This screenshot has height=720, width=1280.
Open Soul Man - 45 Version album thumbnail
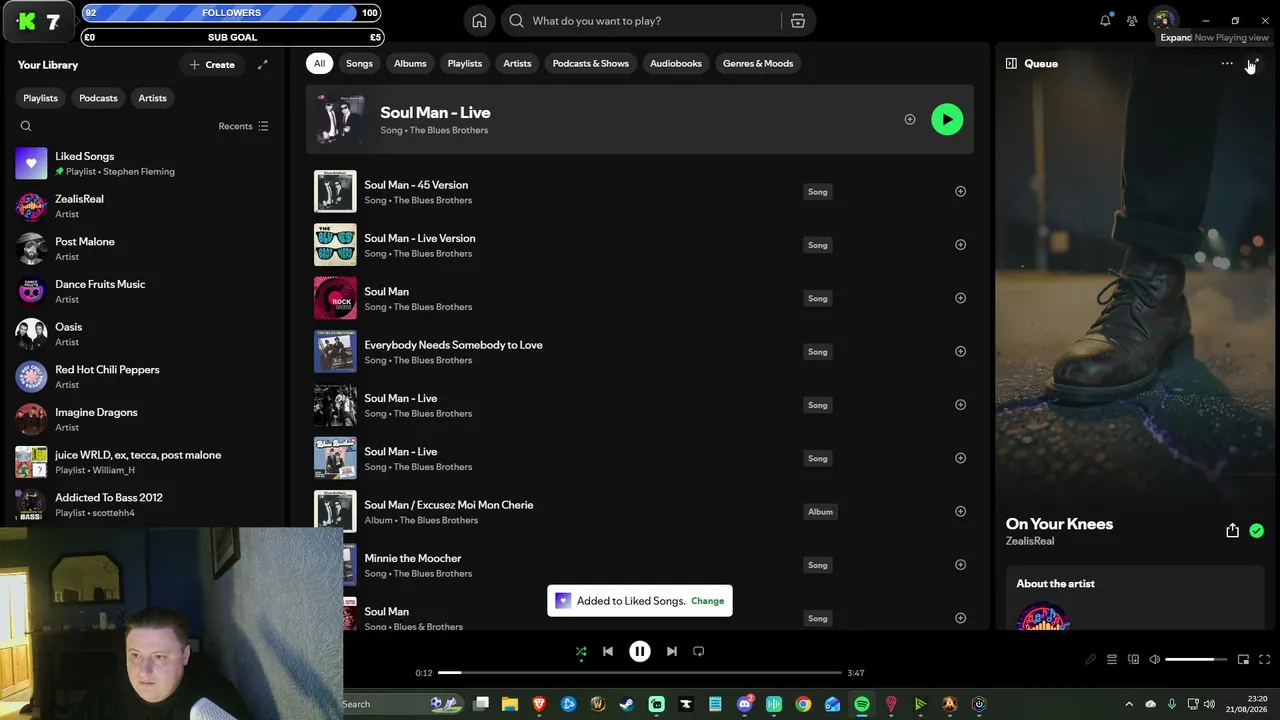(335, 191)
